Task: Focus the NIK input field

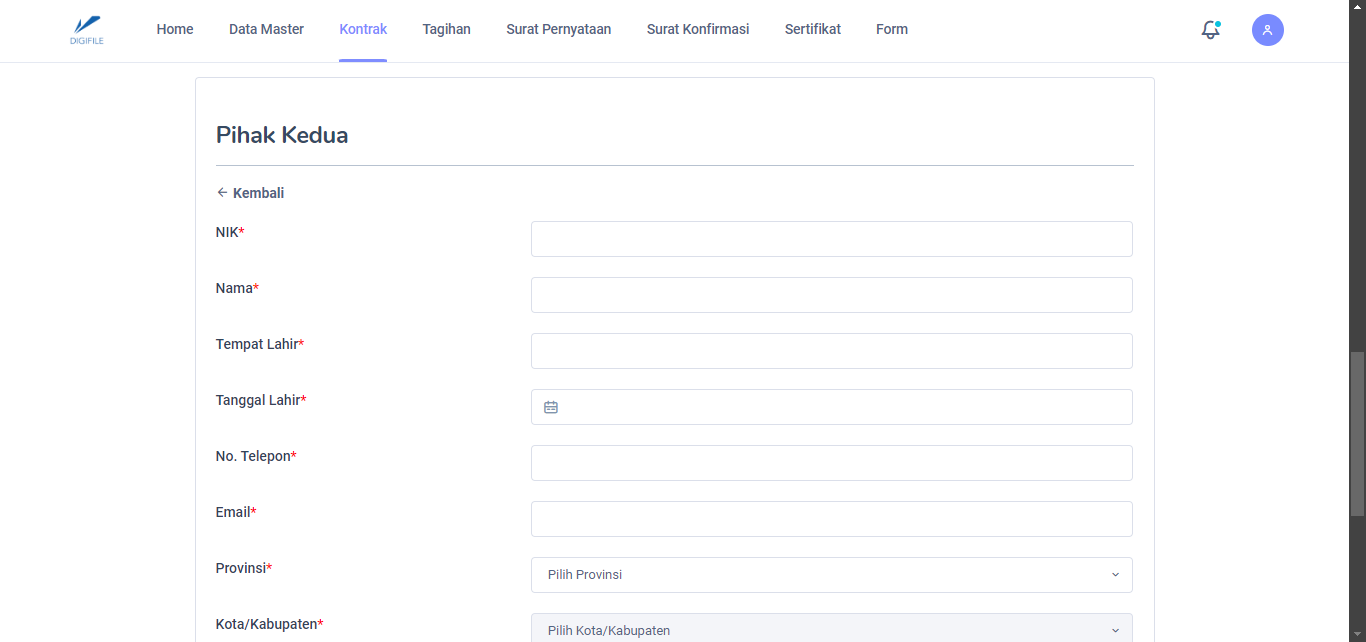Action: pos(831,239)
